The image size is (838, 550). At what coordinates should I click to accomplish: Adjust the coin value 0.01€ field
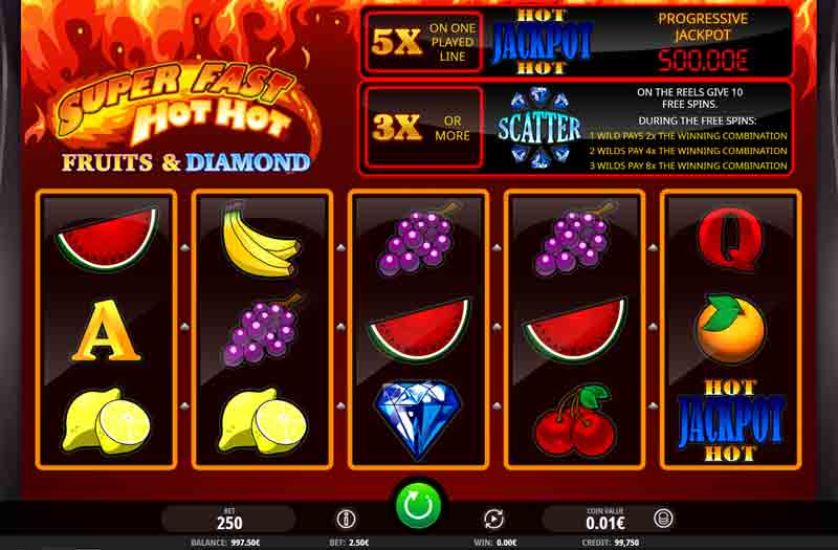point(604,518)
